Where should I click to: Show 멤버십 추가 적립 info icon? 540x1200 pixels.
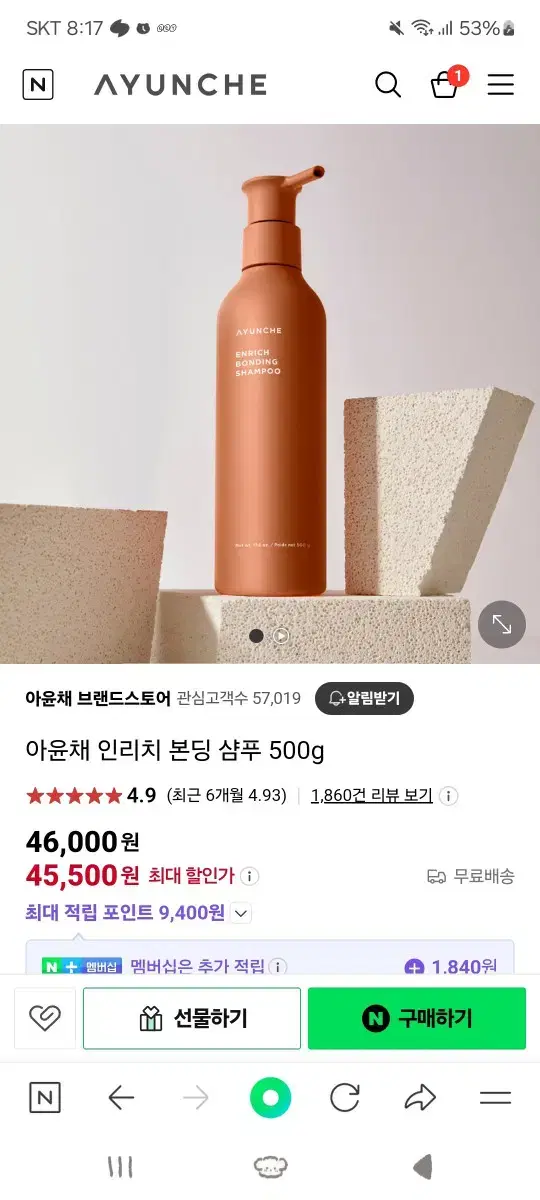coord(278,966)
